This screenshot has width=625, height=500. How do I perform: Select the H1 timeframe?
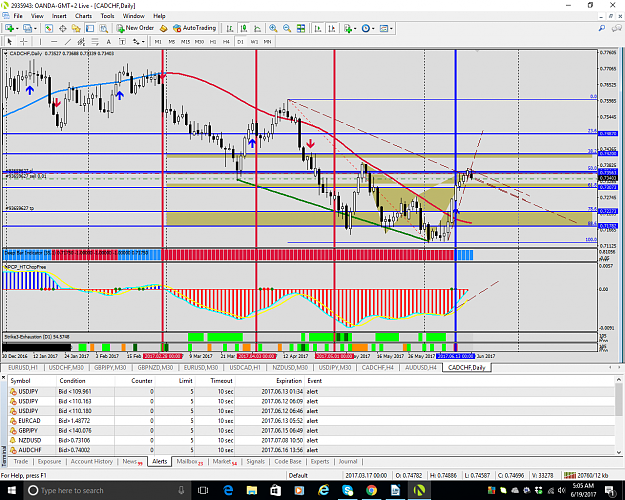click(213, 41)
